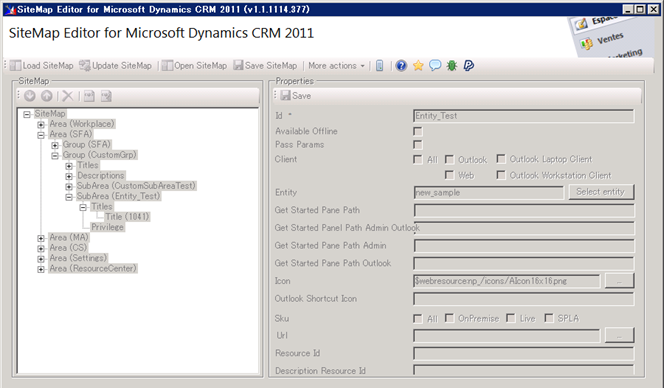
Task: Check the Client Web checkbox
Action: point(449,175)
